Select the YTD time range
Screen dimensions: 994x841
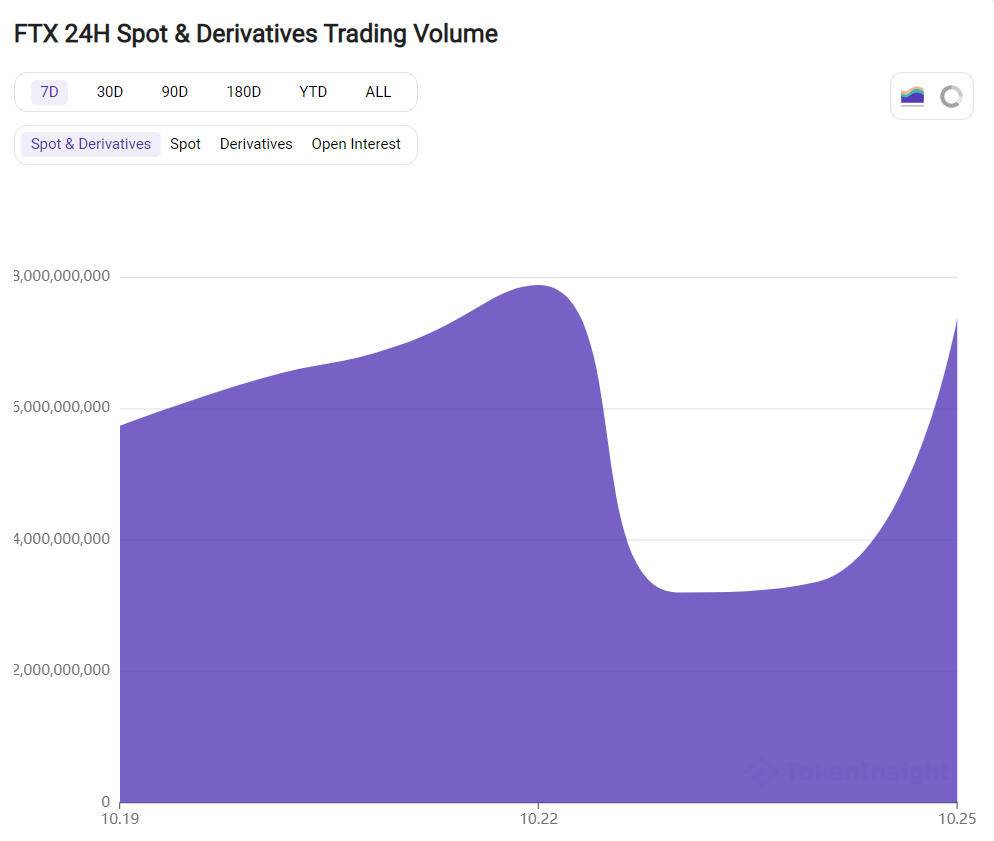pos(313,92)
